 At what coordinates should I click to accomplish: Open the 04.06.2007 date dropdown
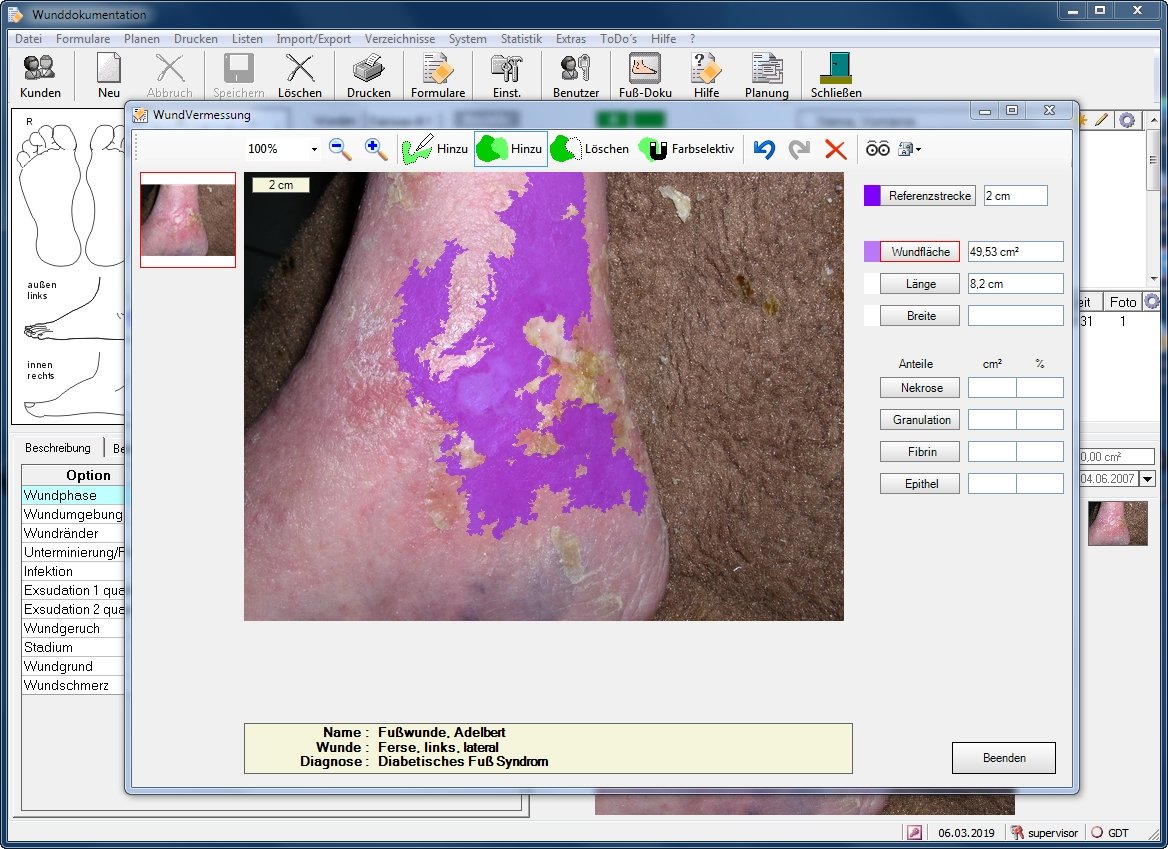coord(1147,479)
